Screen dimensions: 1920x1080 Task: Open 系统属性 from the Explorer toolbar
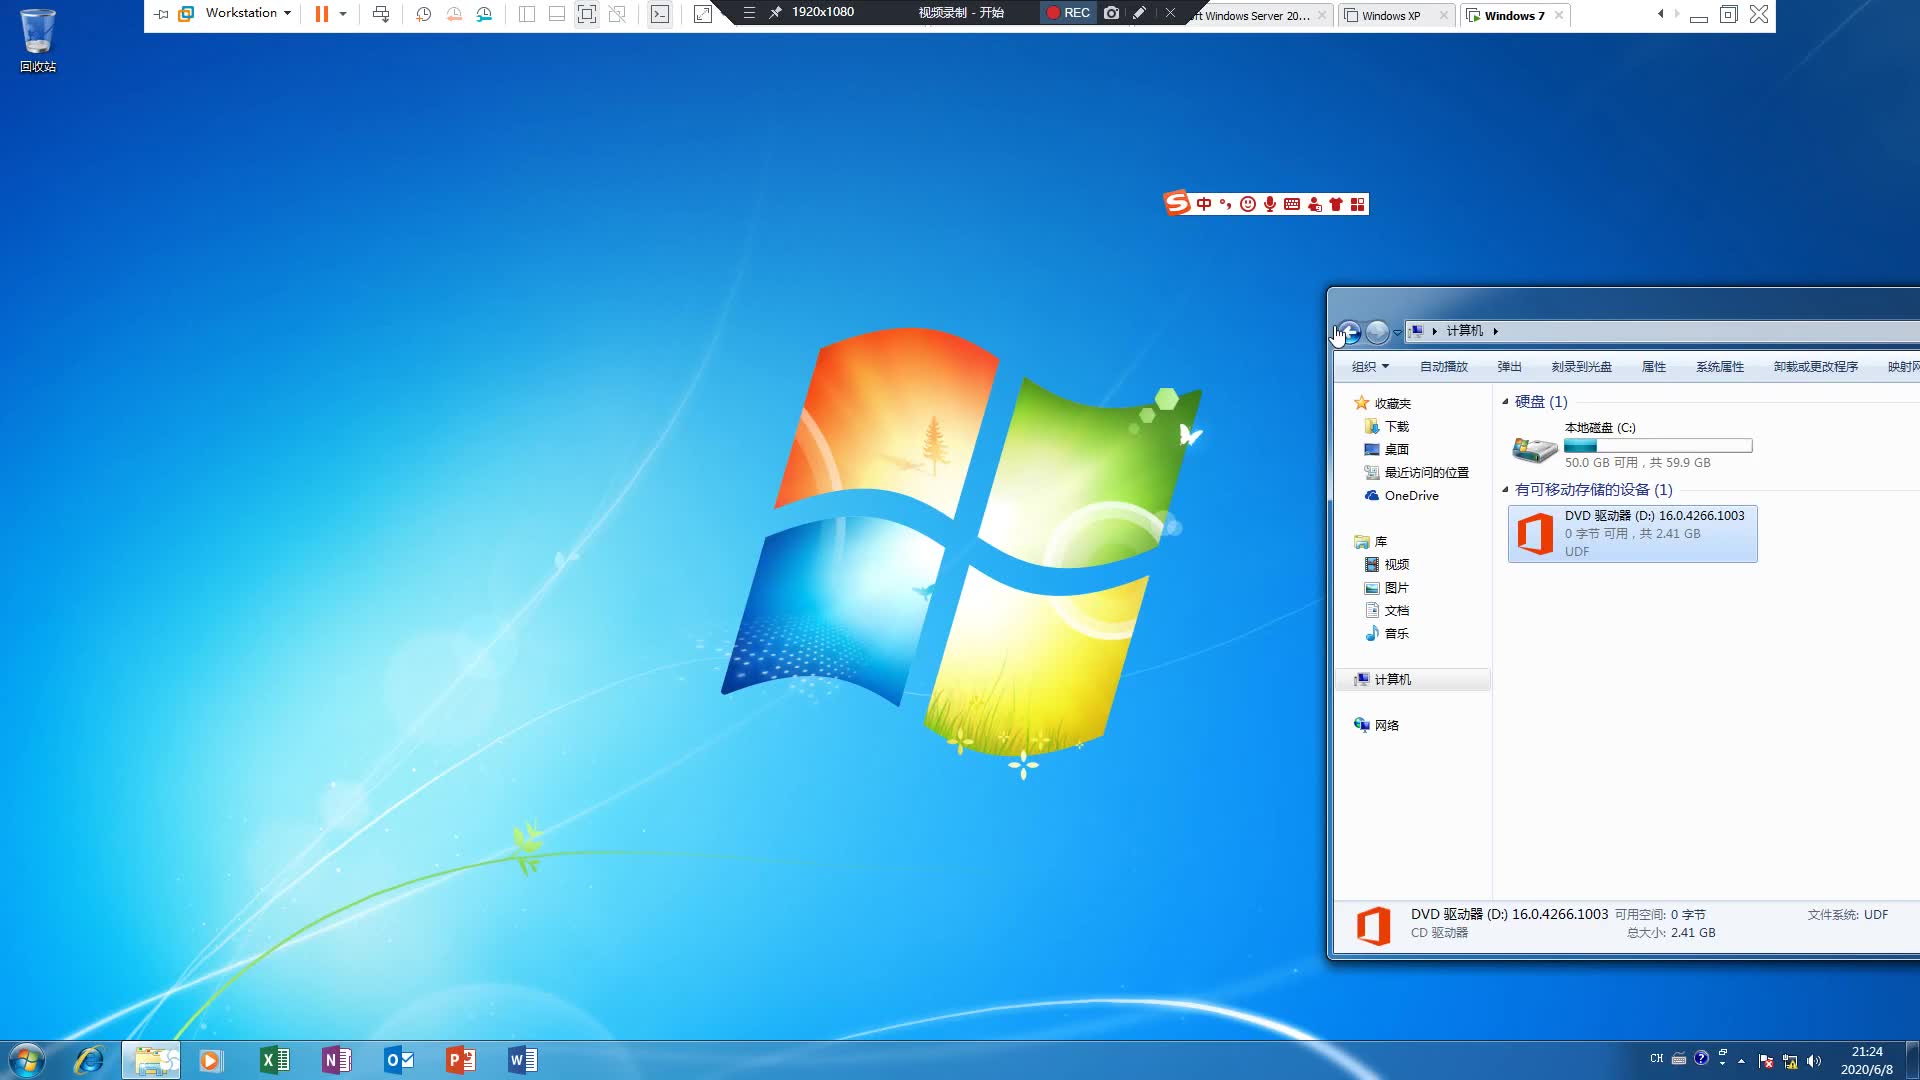pyautogui.click(x=1720, y=366)
